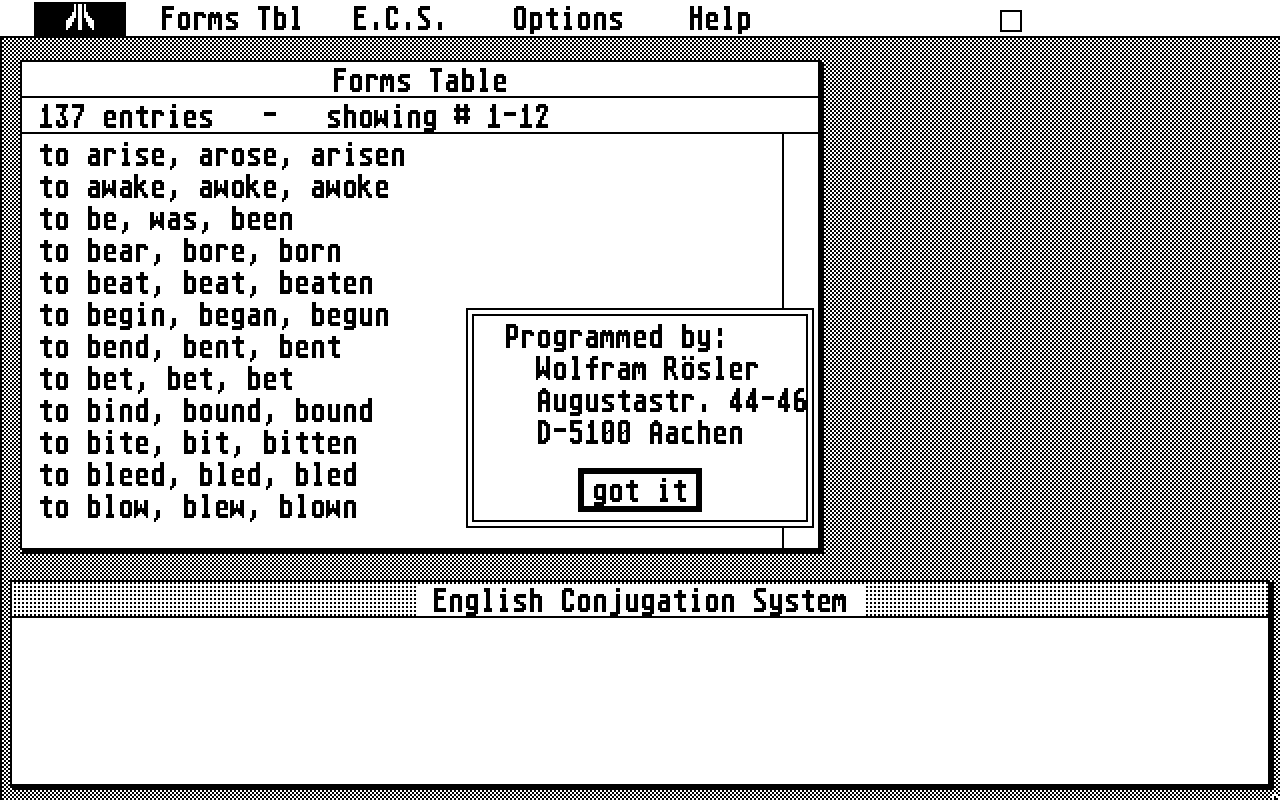Select row 'to bite, bit, bitten'
The image size is (1280, 800).
(x=198, y=443)
